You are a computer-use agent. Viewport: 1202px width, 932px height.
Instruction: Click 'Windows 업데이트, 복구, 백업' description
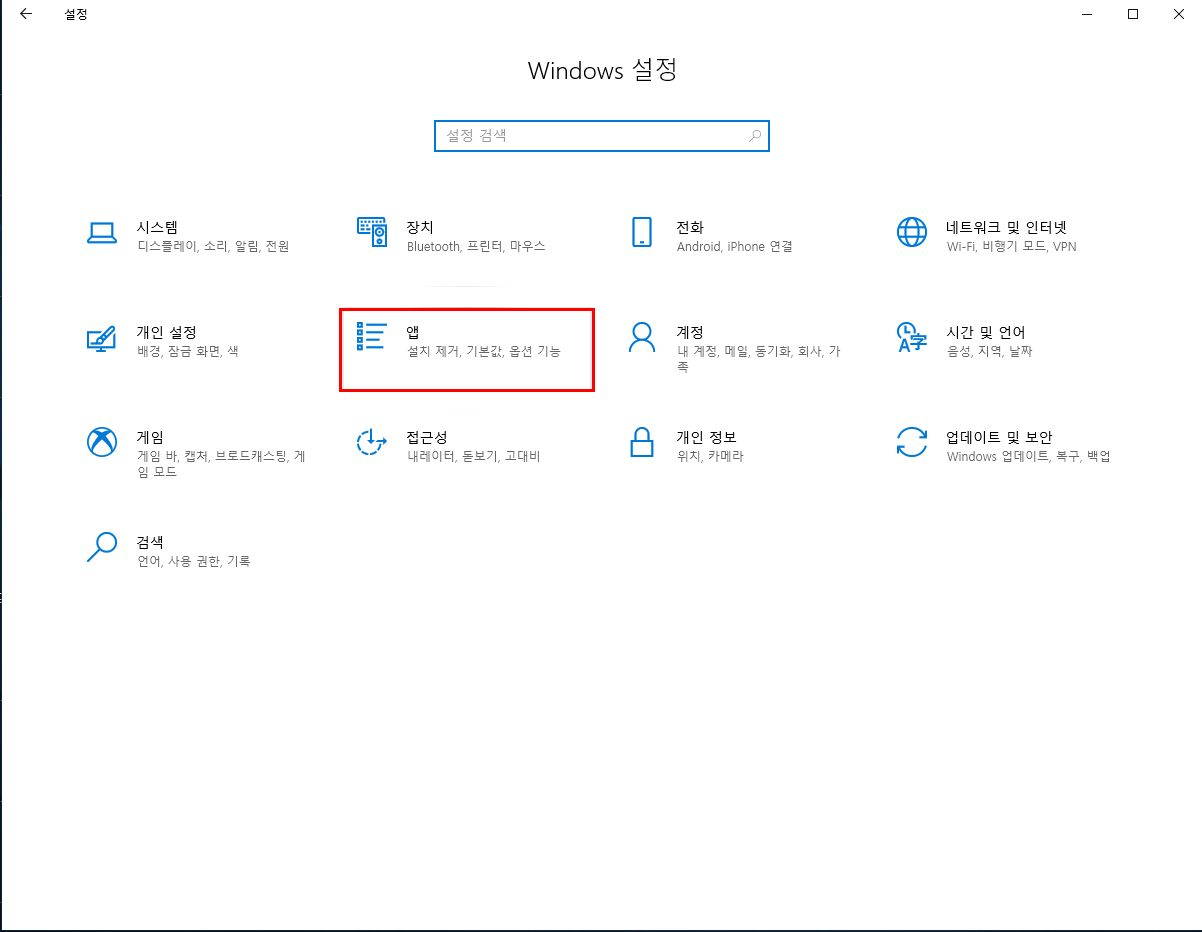pos(1029,456)
